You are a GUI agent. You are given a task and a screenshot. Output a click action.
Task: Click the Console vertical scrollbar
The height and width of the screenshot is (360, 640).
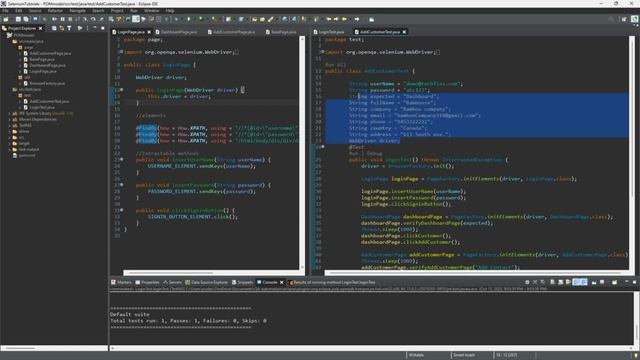[x=636, y=318]
